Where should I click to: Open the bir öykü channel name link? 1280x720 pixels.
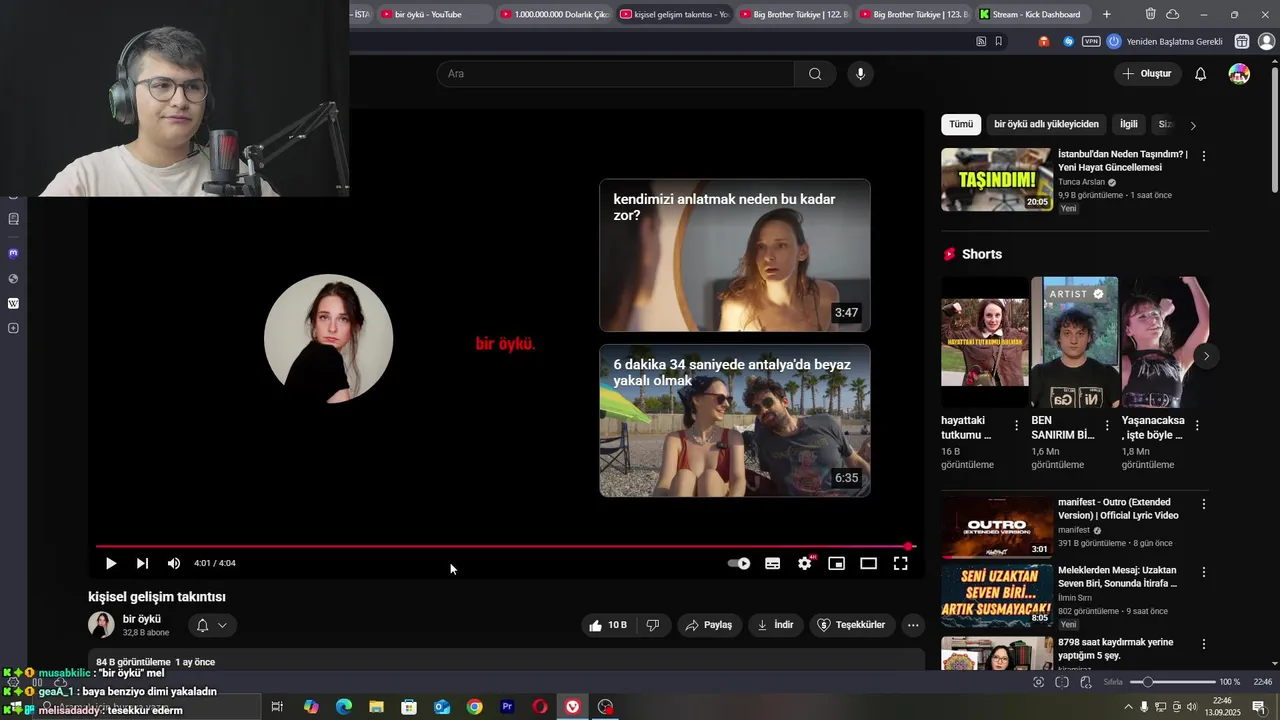tap(142, 619)
